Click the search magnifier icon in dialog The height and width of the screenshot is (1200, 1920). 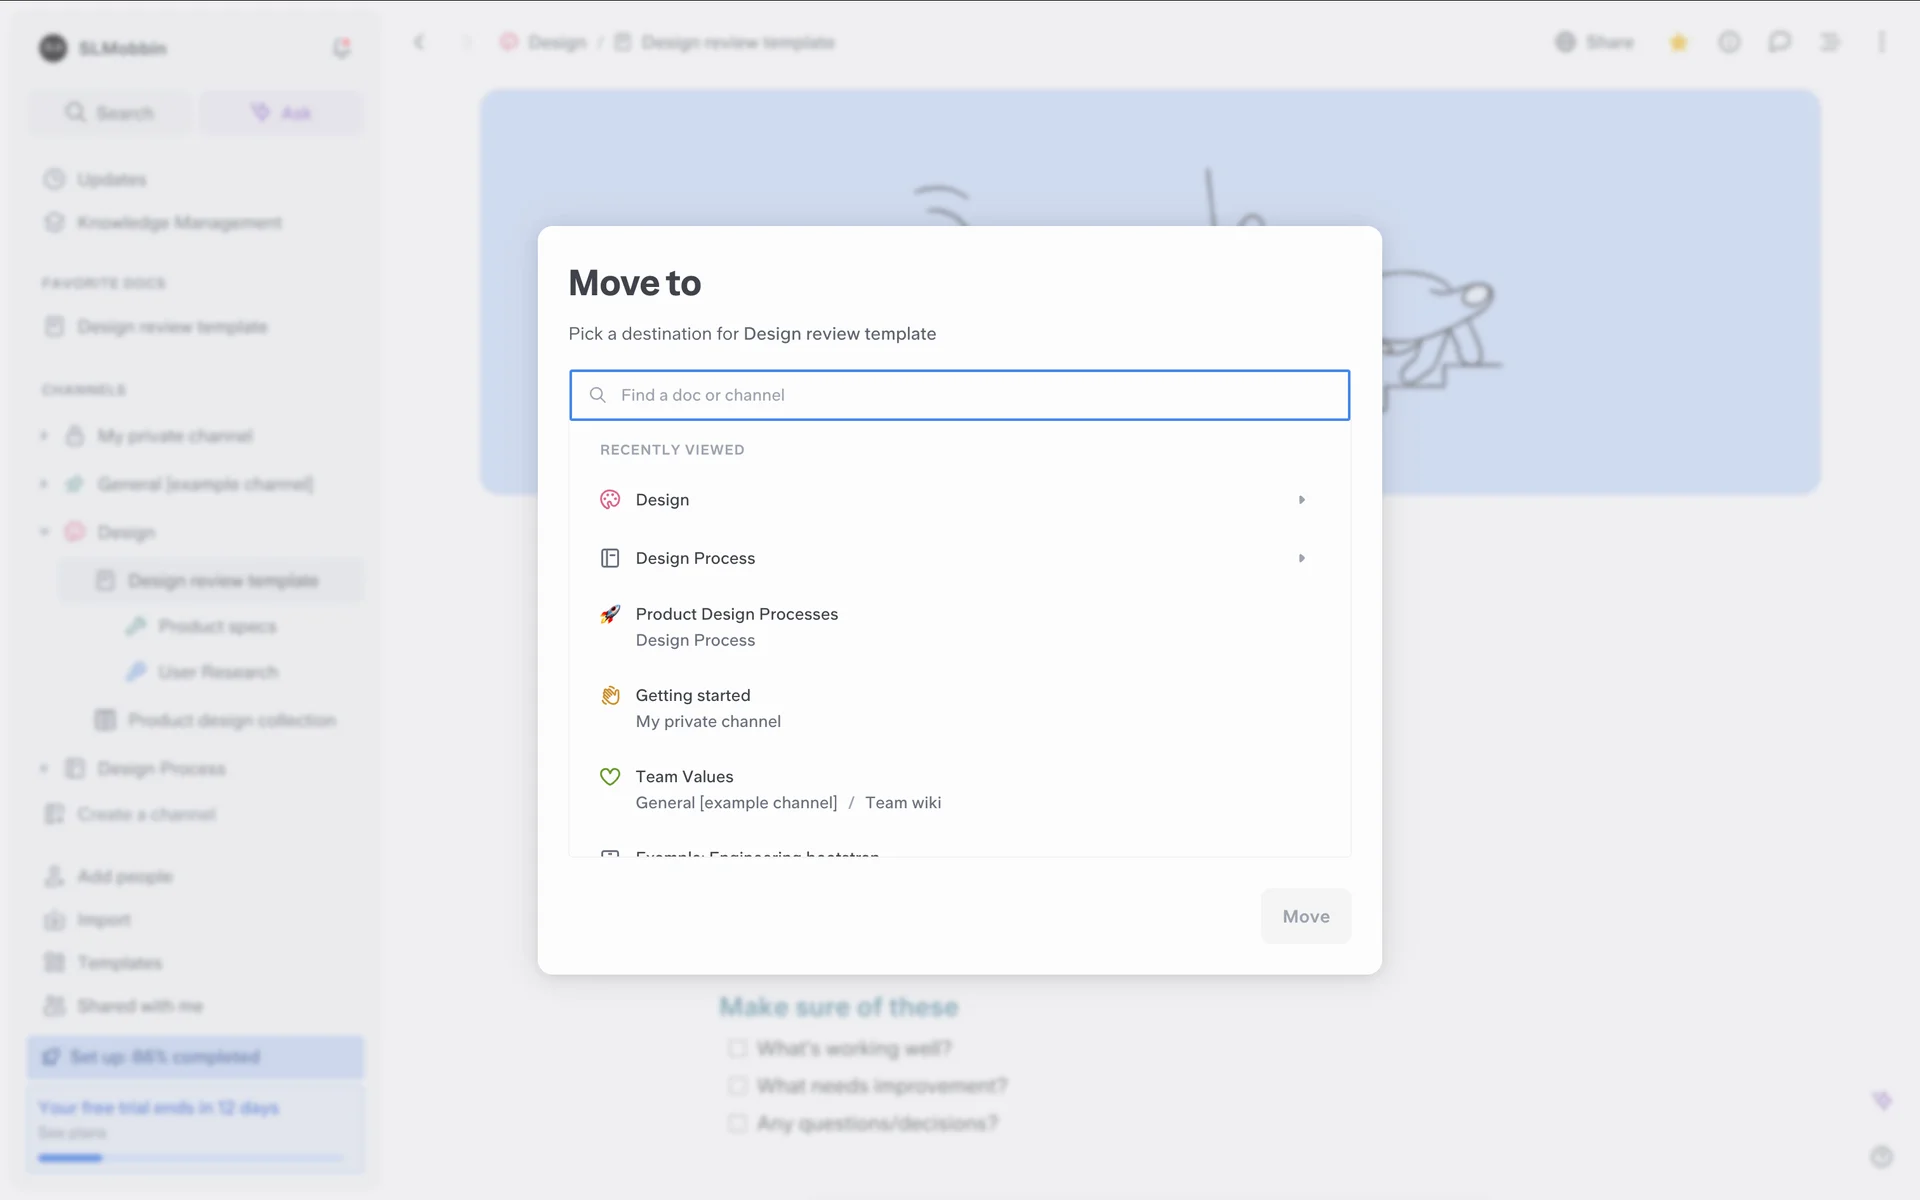click(598, 395)
